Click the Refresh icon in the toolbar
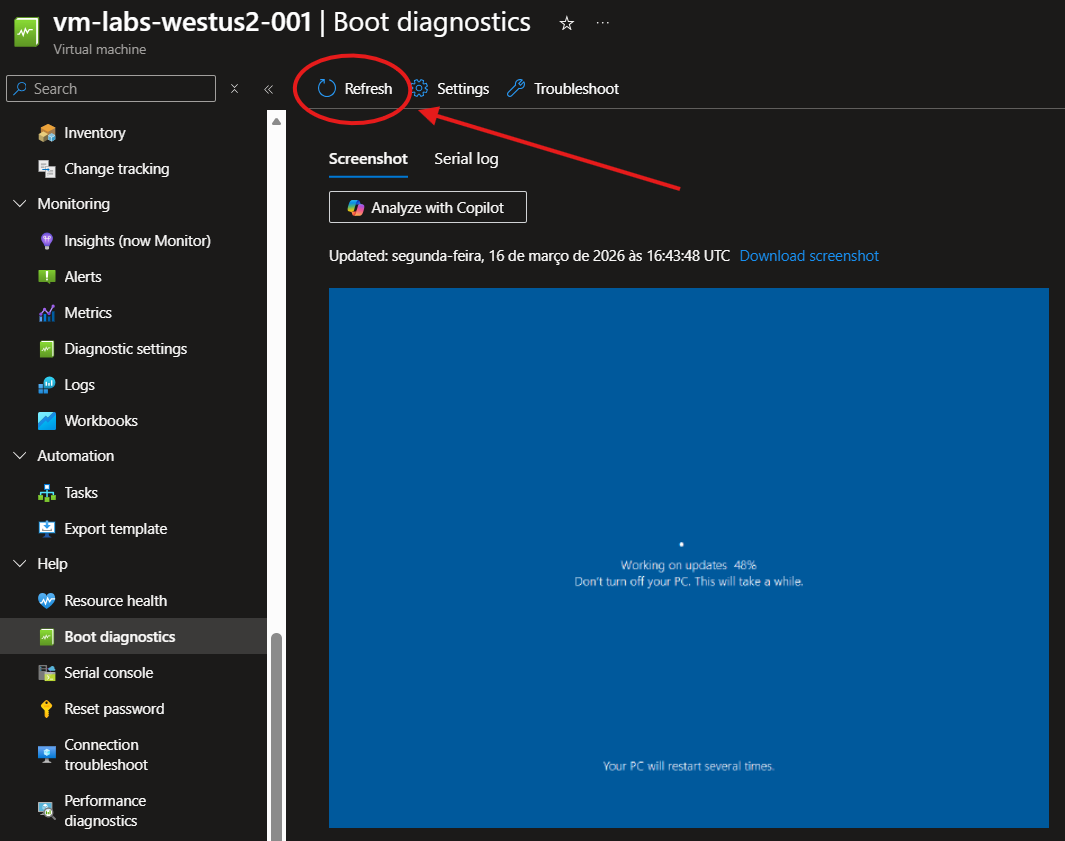Screen dimensions: 1065x841 [x=327, y=89]
